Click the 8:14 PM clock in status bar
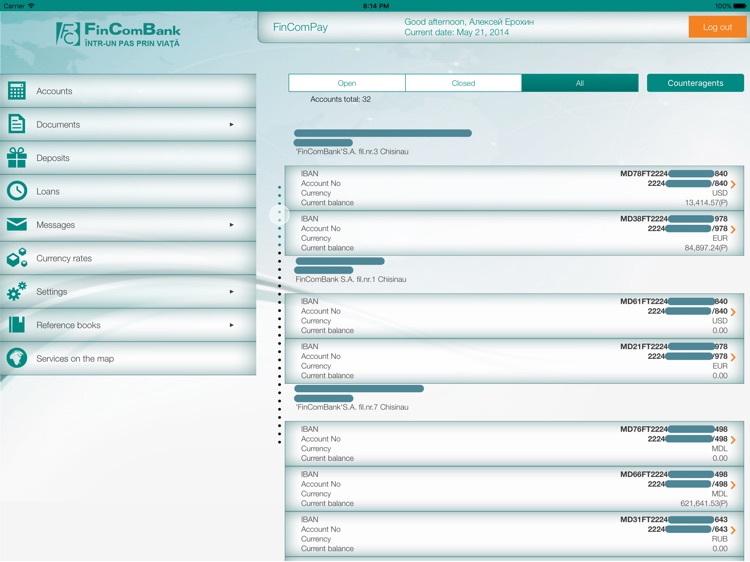This screenshot has width=750, height=562. [375, 6]
